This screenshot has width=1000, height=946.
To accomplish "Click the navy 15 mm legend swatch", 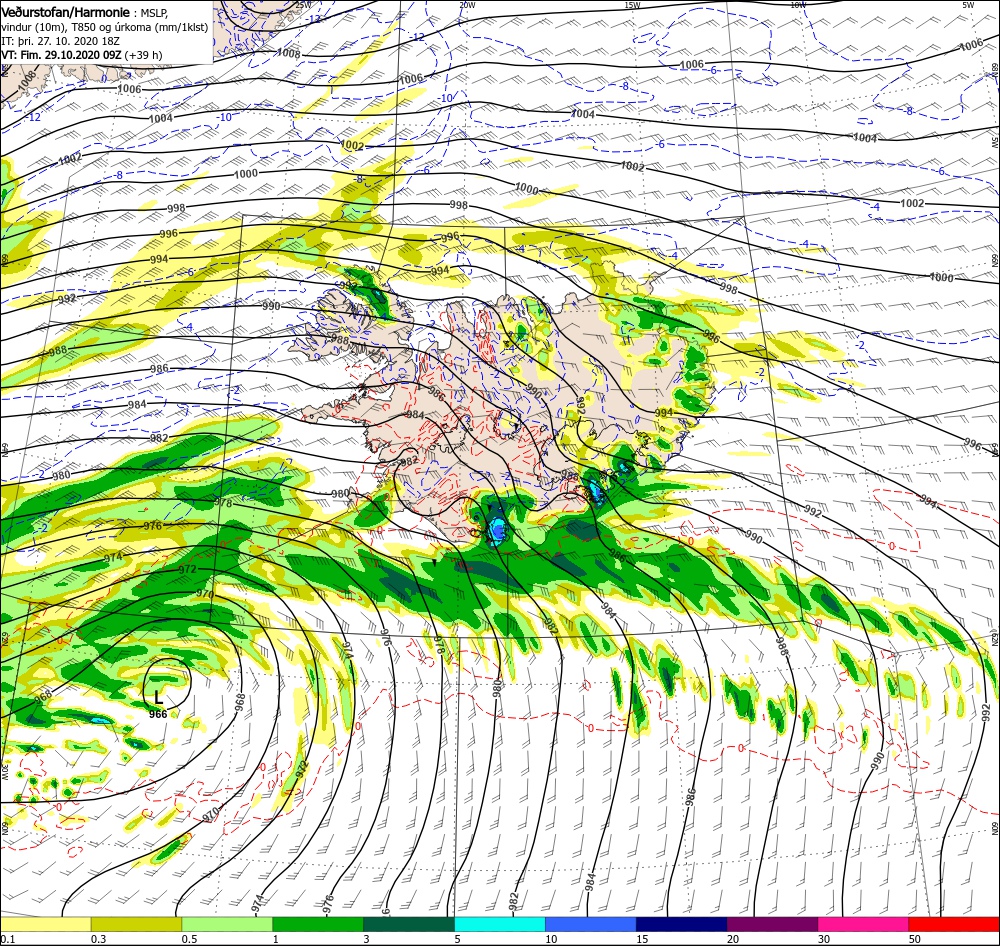I will (681, 924).
